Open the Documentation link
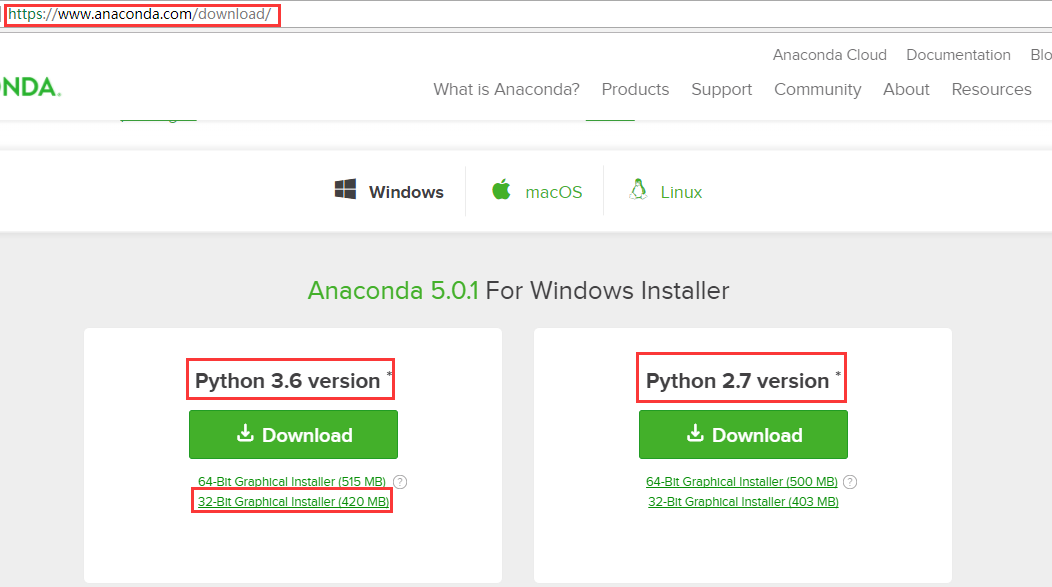The width and height of the screenshot is (1052, 587). point(958,55)
